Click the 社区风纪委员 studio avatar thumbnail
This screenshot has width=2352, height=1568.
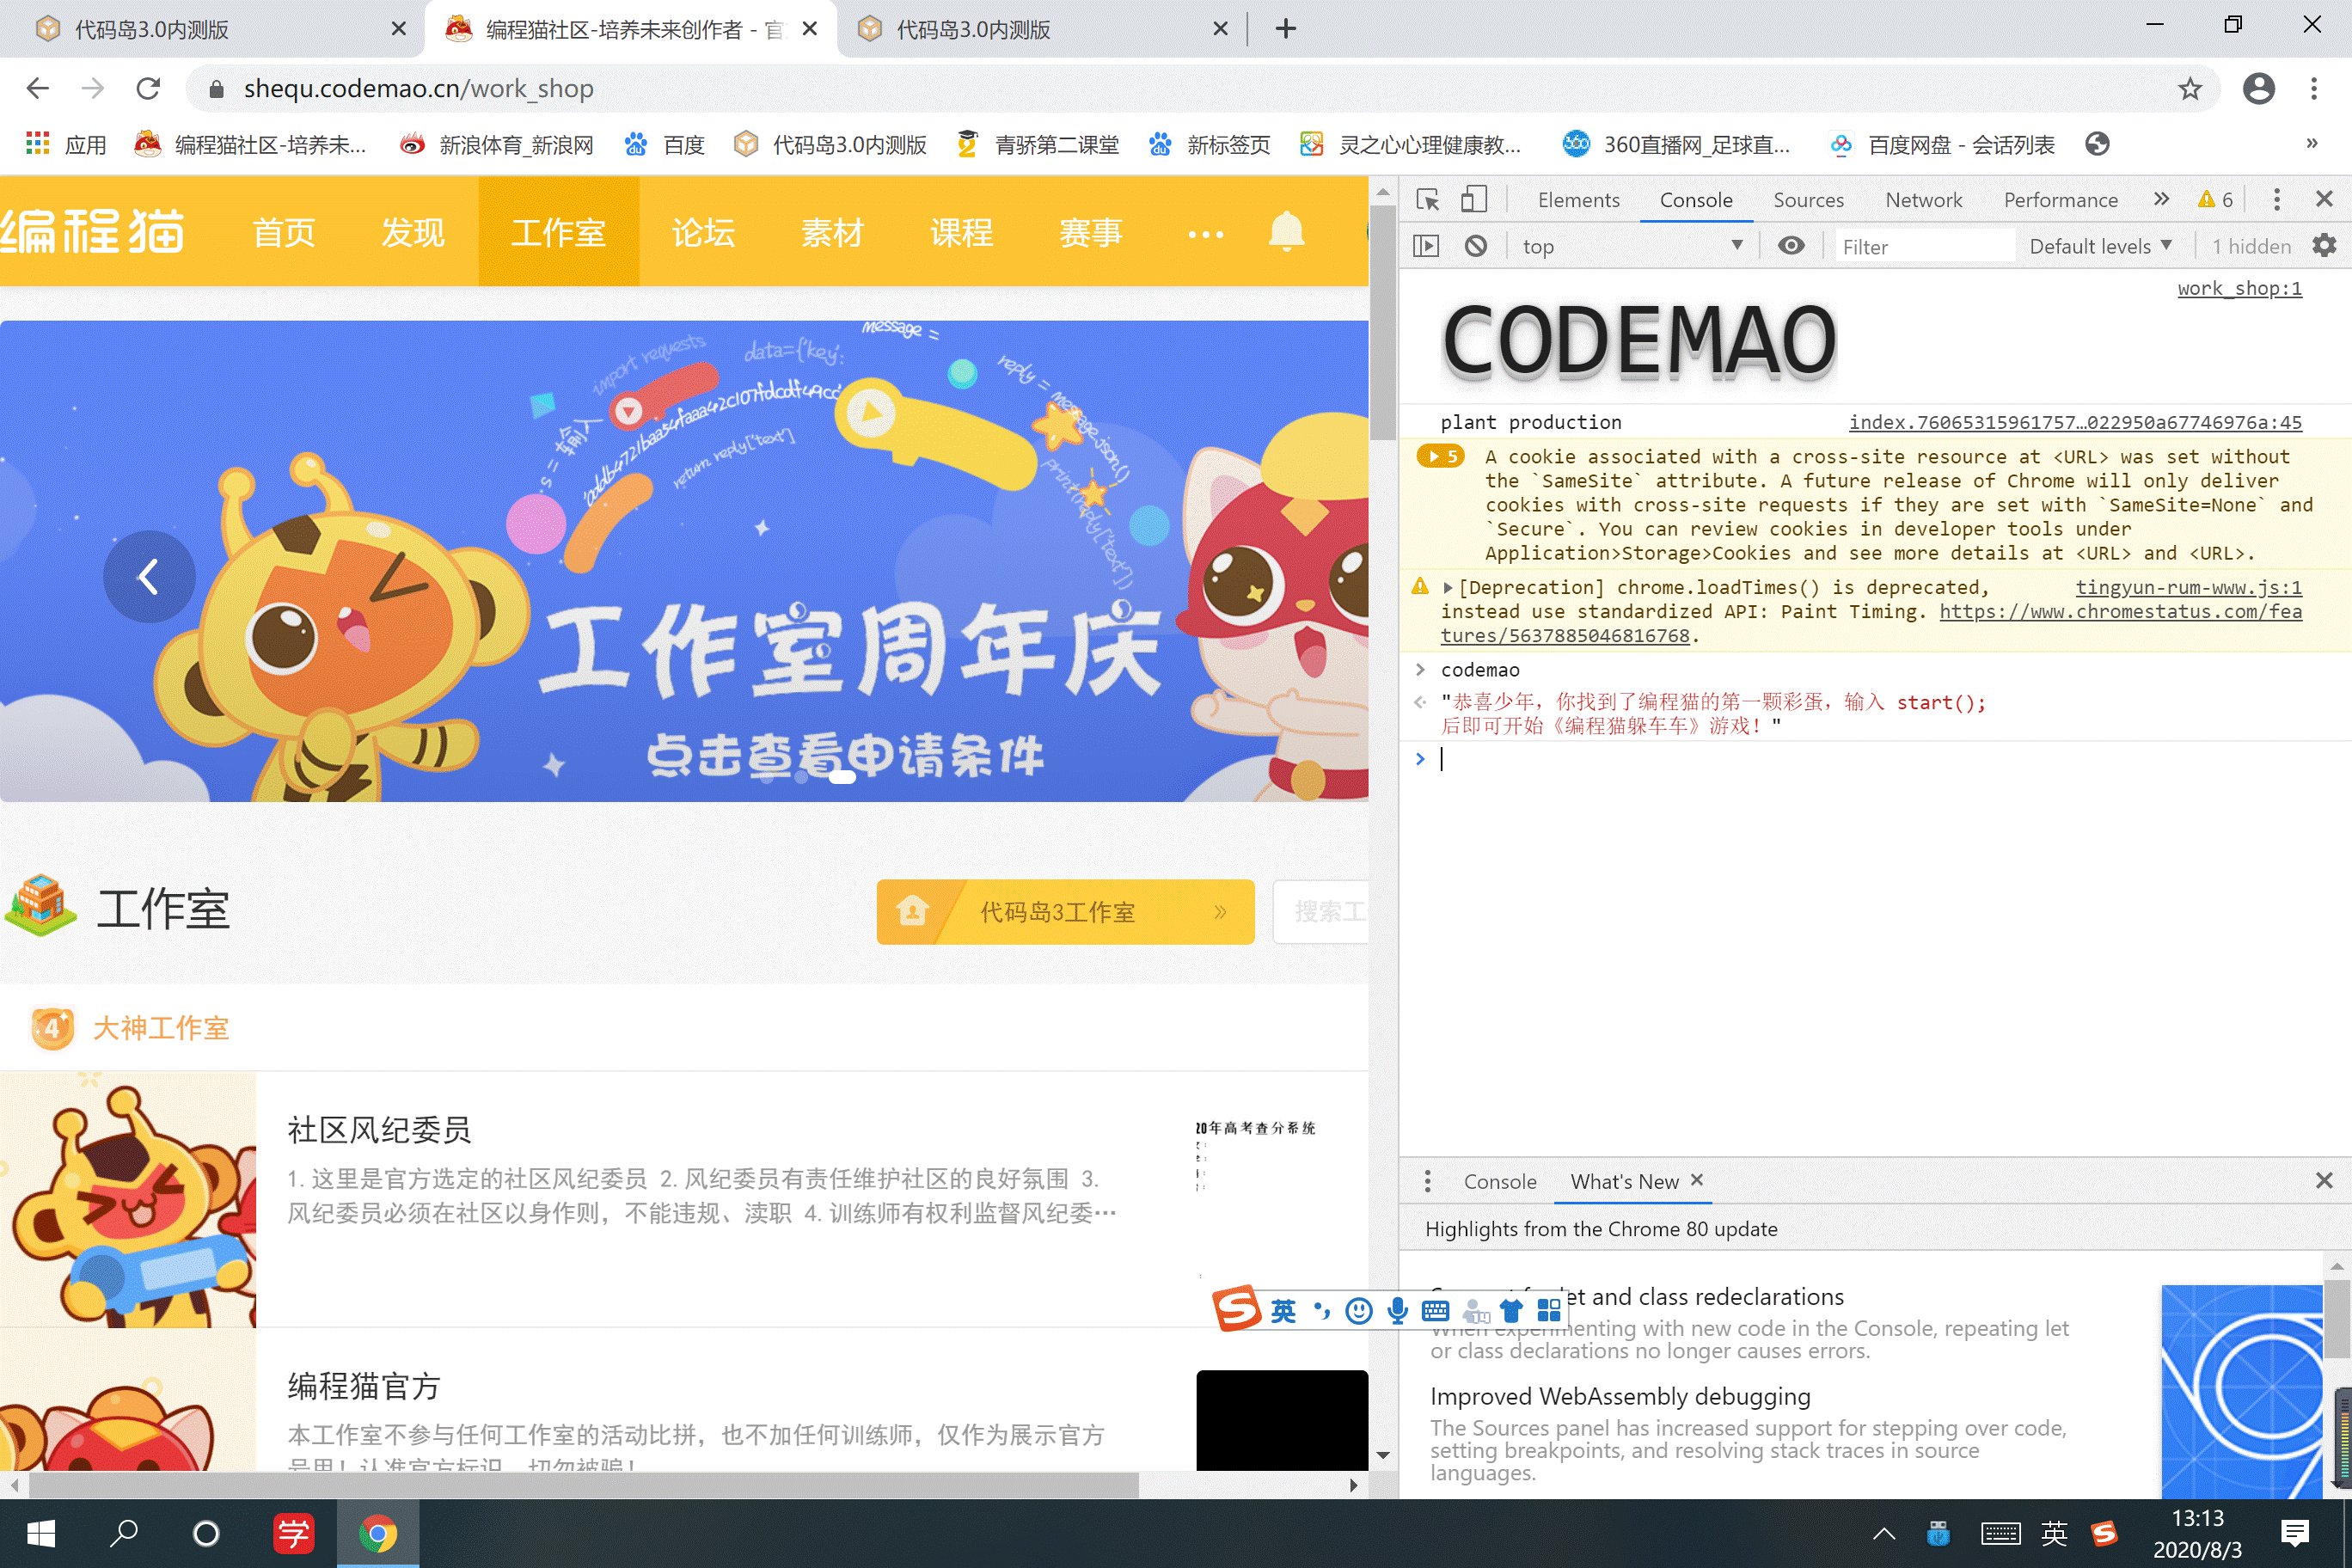pos(128,1199)
